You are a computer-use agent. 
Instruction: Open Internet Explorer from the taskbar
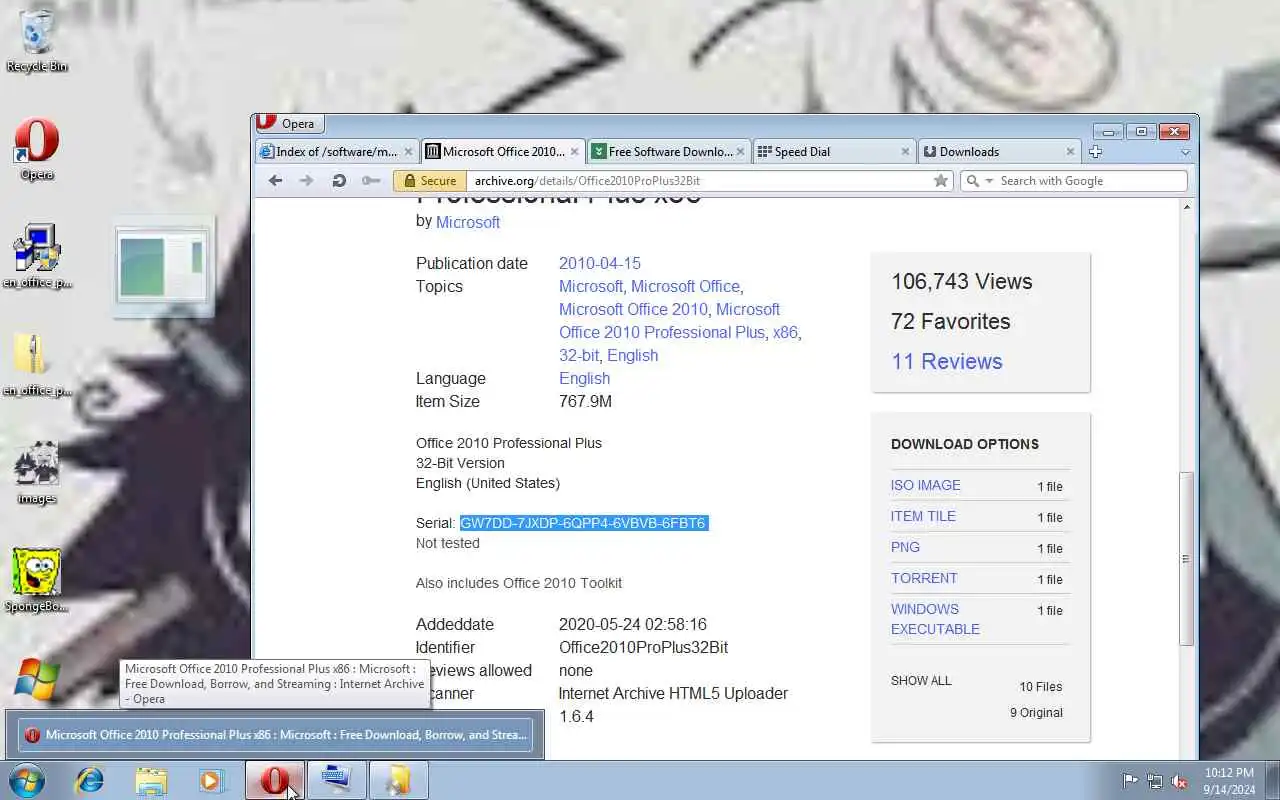[89, 780]
